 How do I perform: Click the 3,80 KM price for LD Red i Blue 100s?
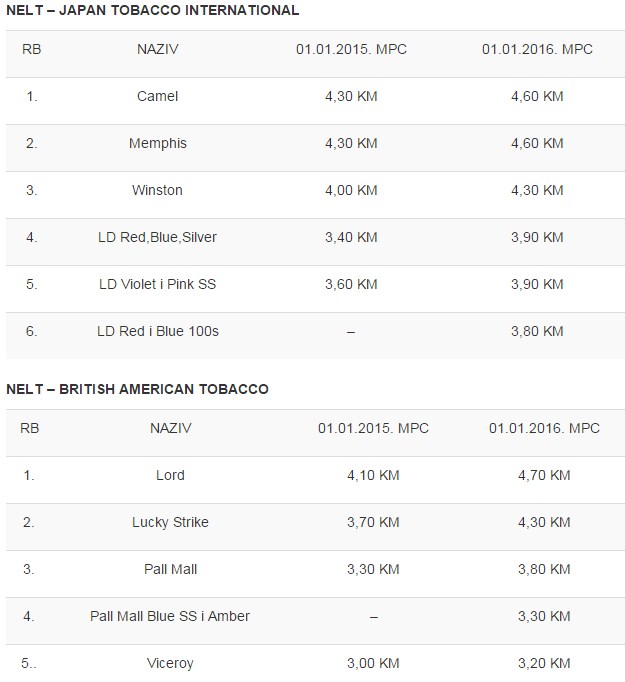coord(537,331)
